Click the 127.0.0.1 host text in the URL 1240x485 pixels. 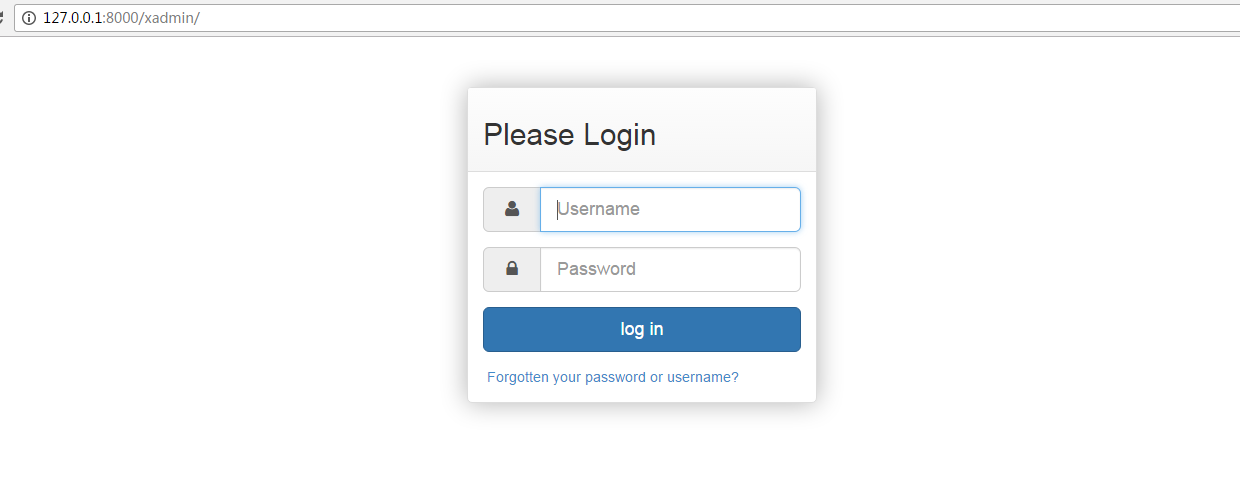(x=73, y=18)
